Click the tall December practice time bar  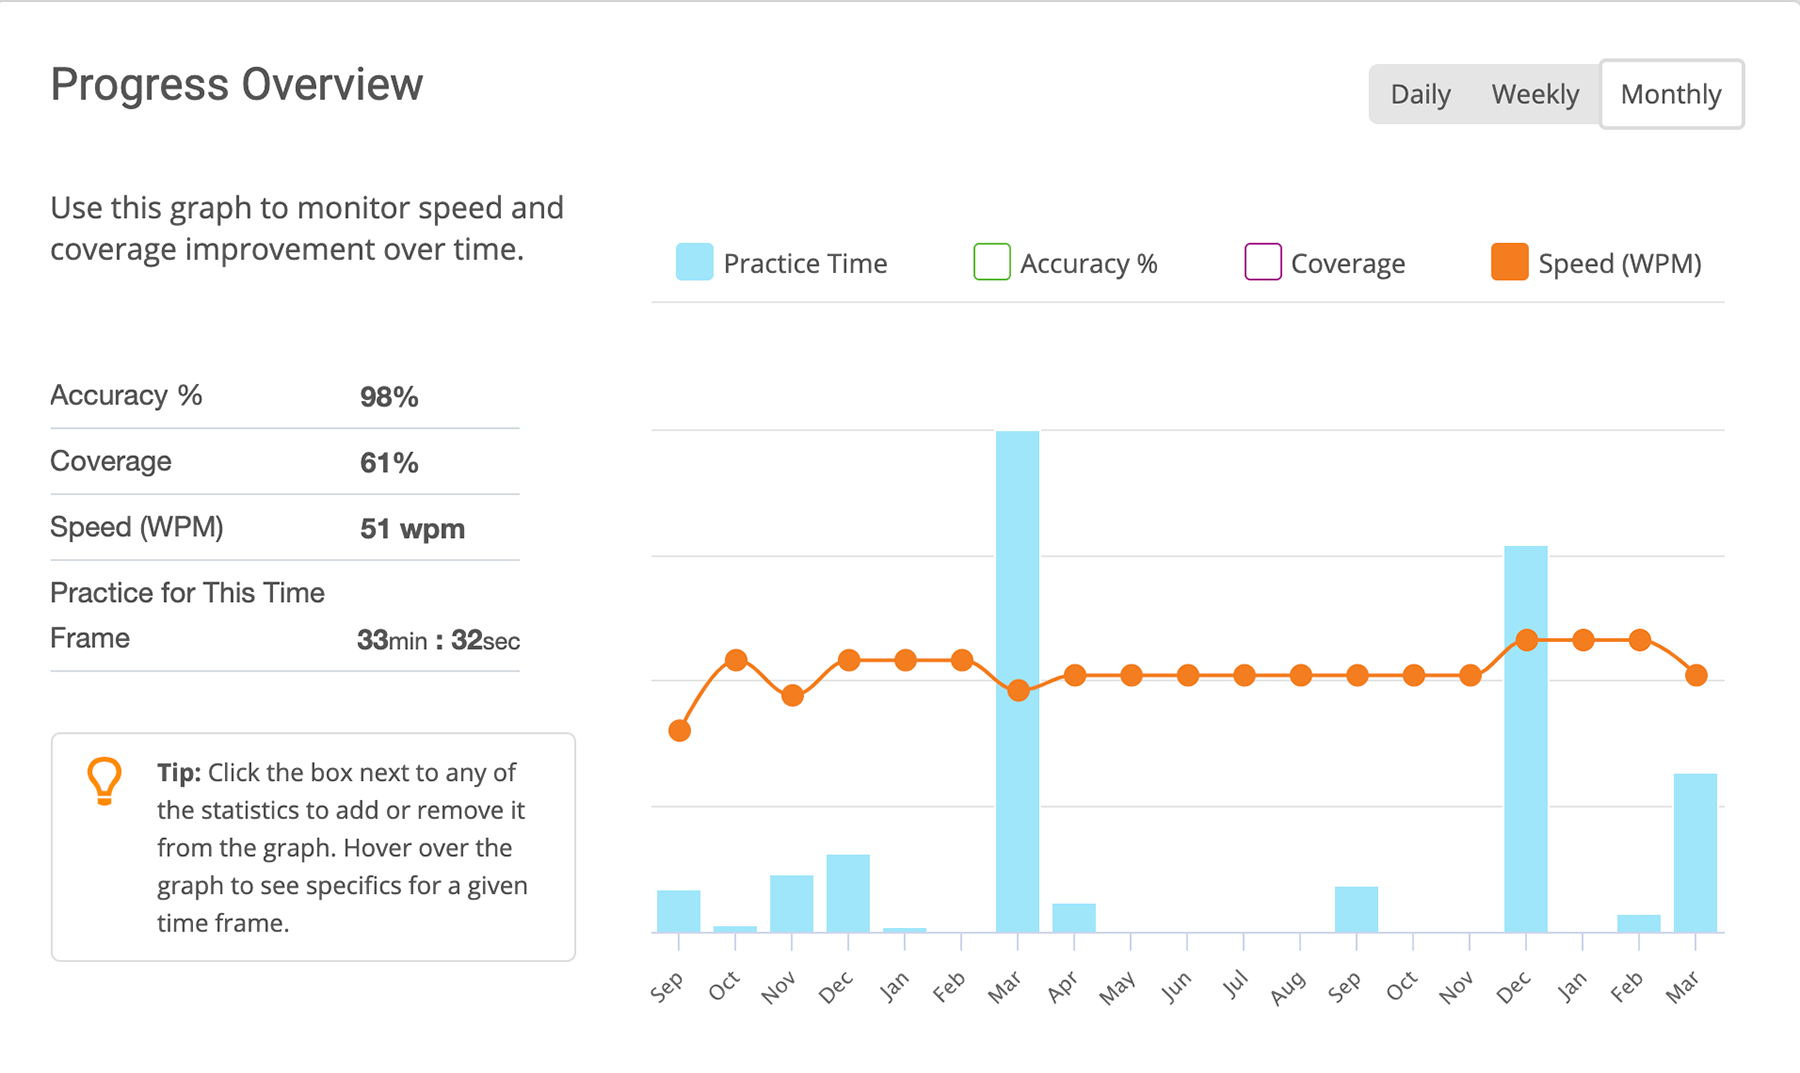[x=1525, y=800]
